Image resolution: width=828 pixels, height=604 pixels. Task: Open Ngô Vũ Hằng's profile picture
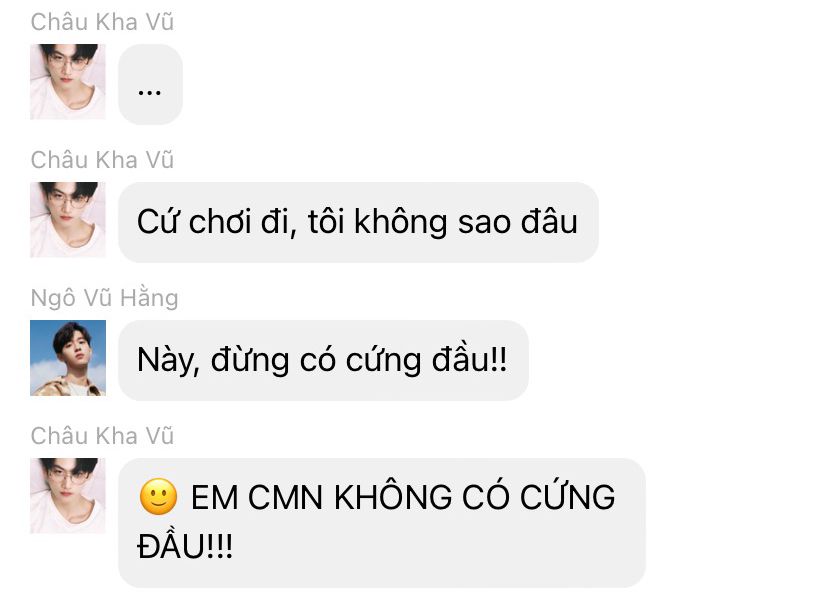68,358
